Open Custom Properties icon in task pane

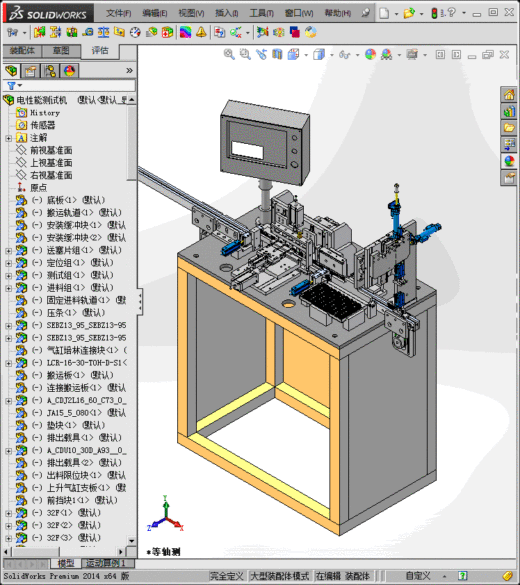[509, 178]
